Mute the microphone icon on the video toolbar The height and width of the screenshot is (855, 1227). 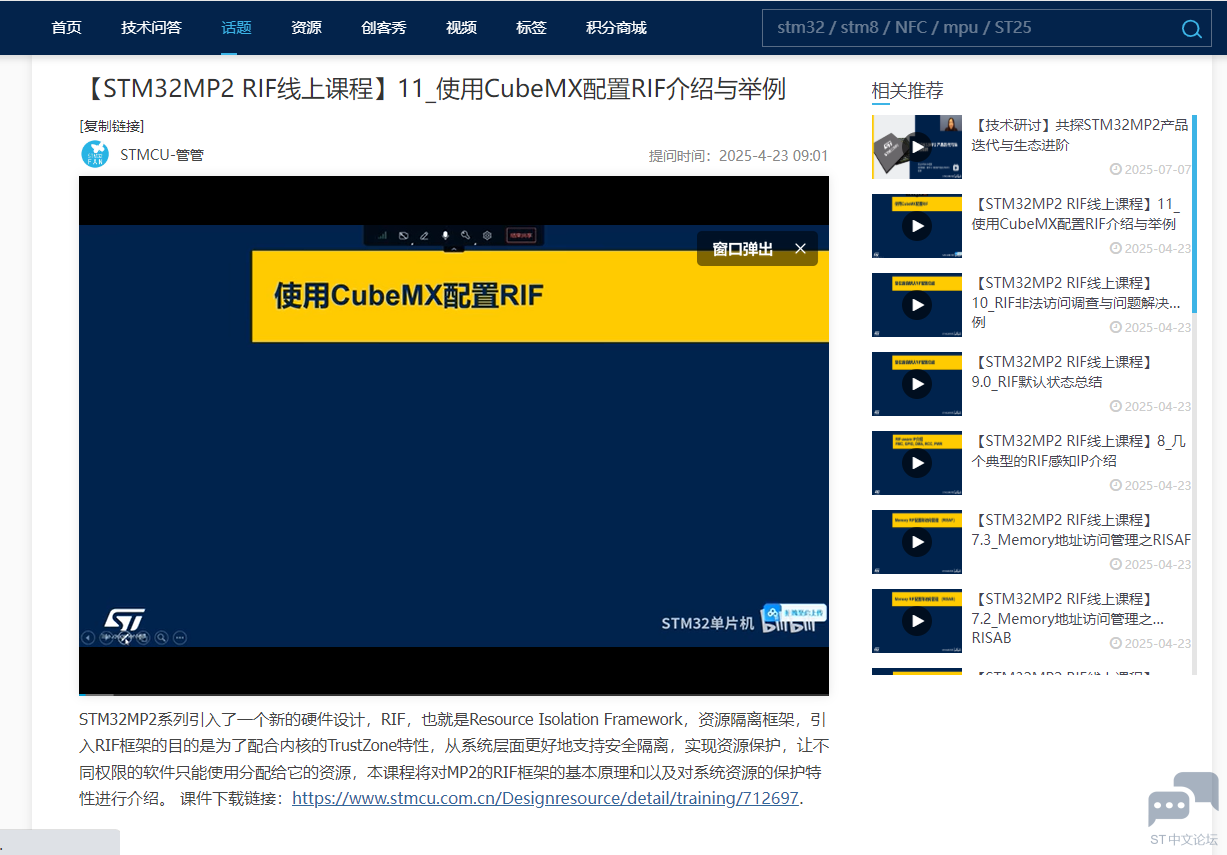(x=446, y=235)
